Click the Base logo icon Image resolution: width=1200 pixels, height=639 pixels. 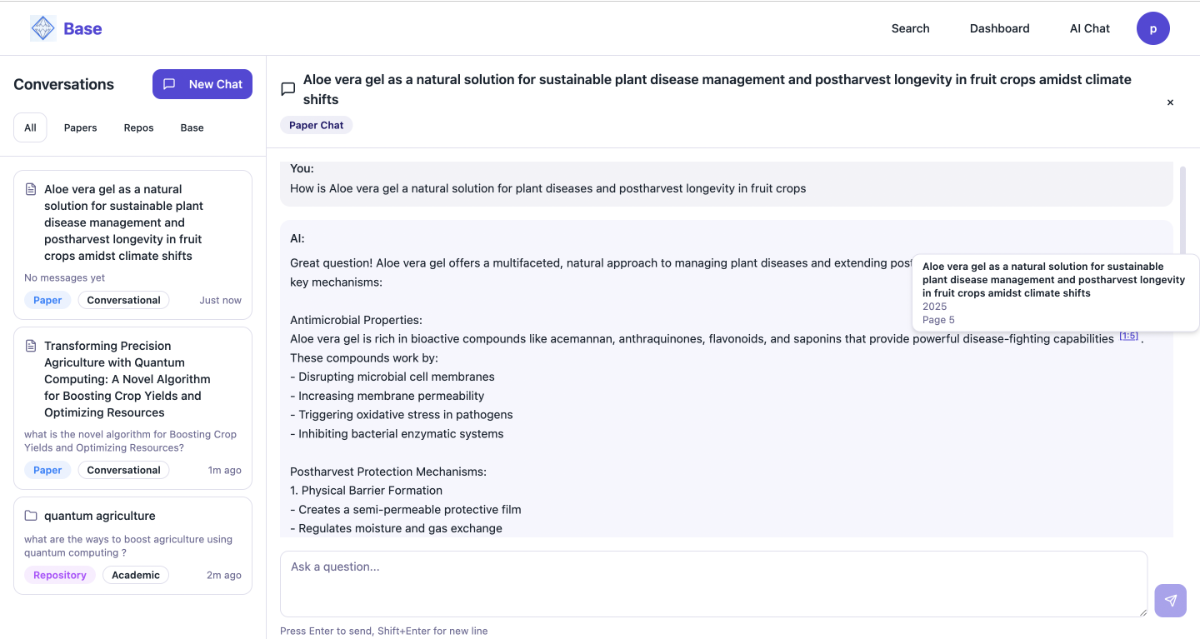43,28
